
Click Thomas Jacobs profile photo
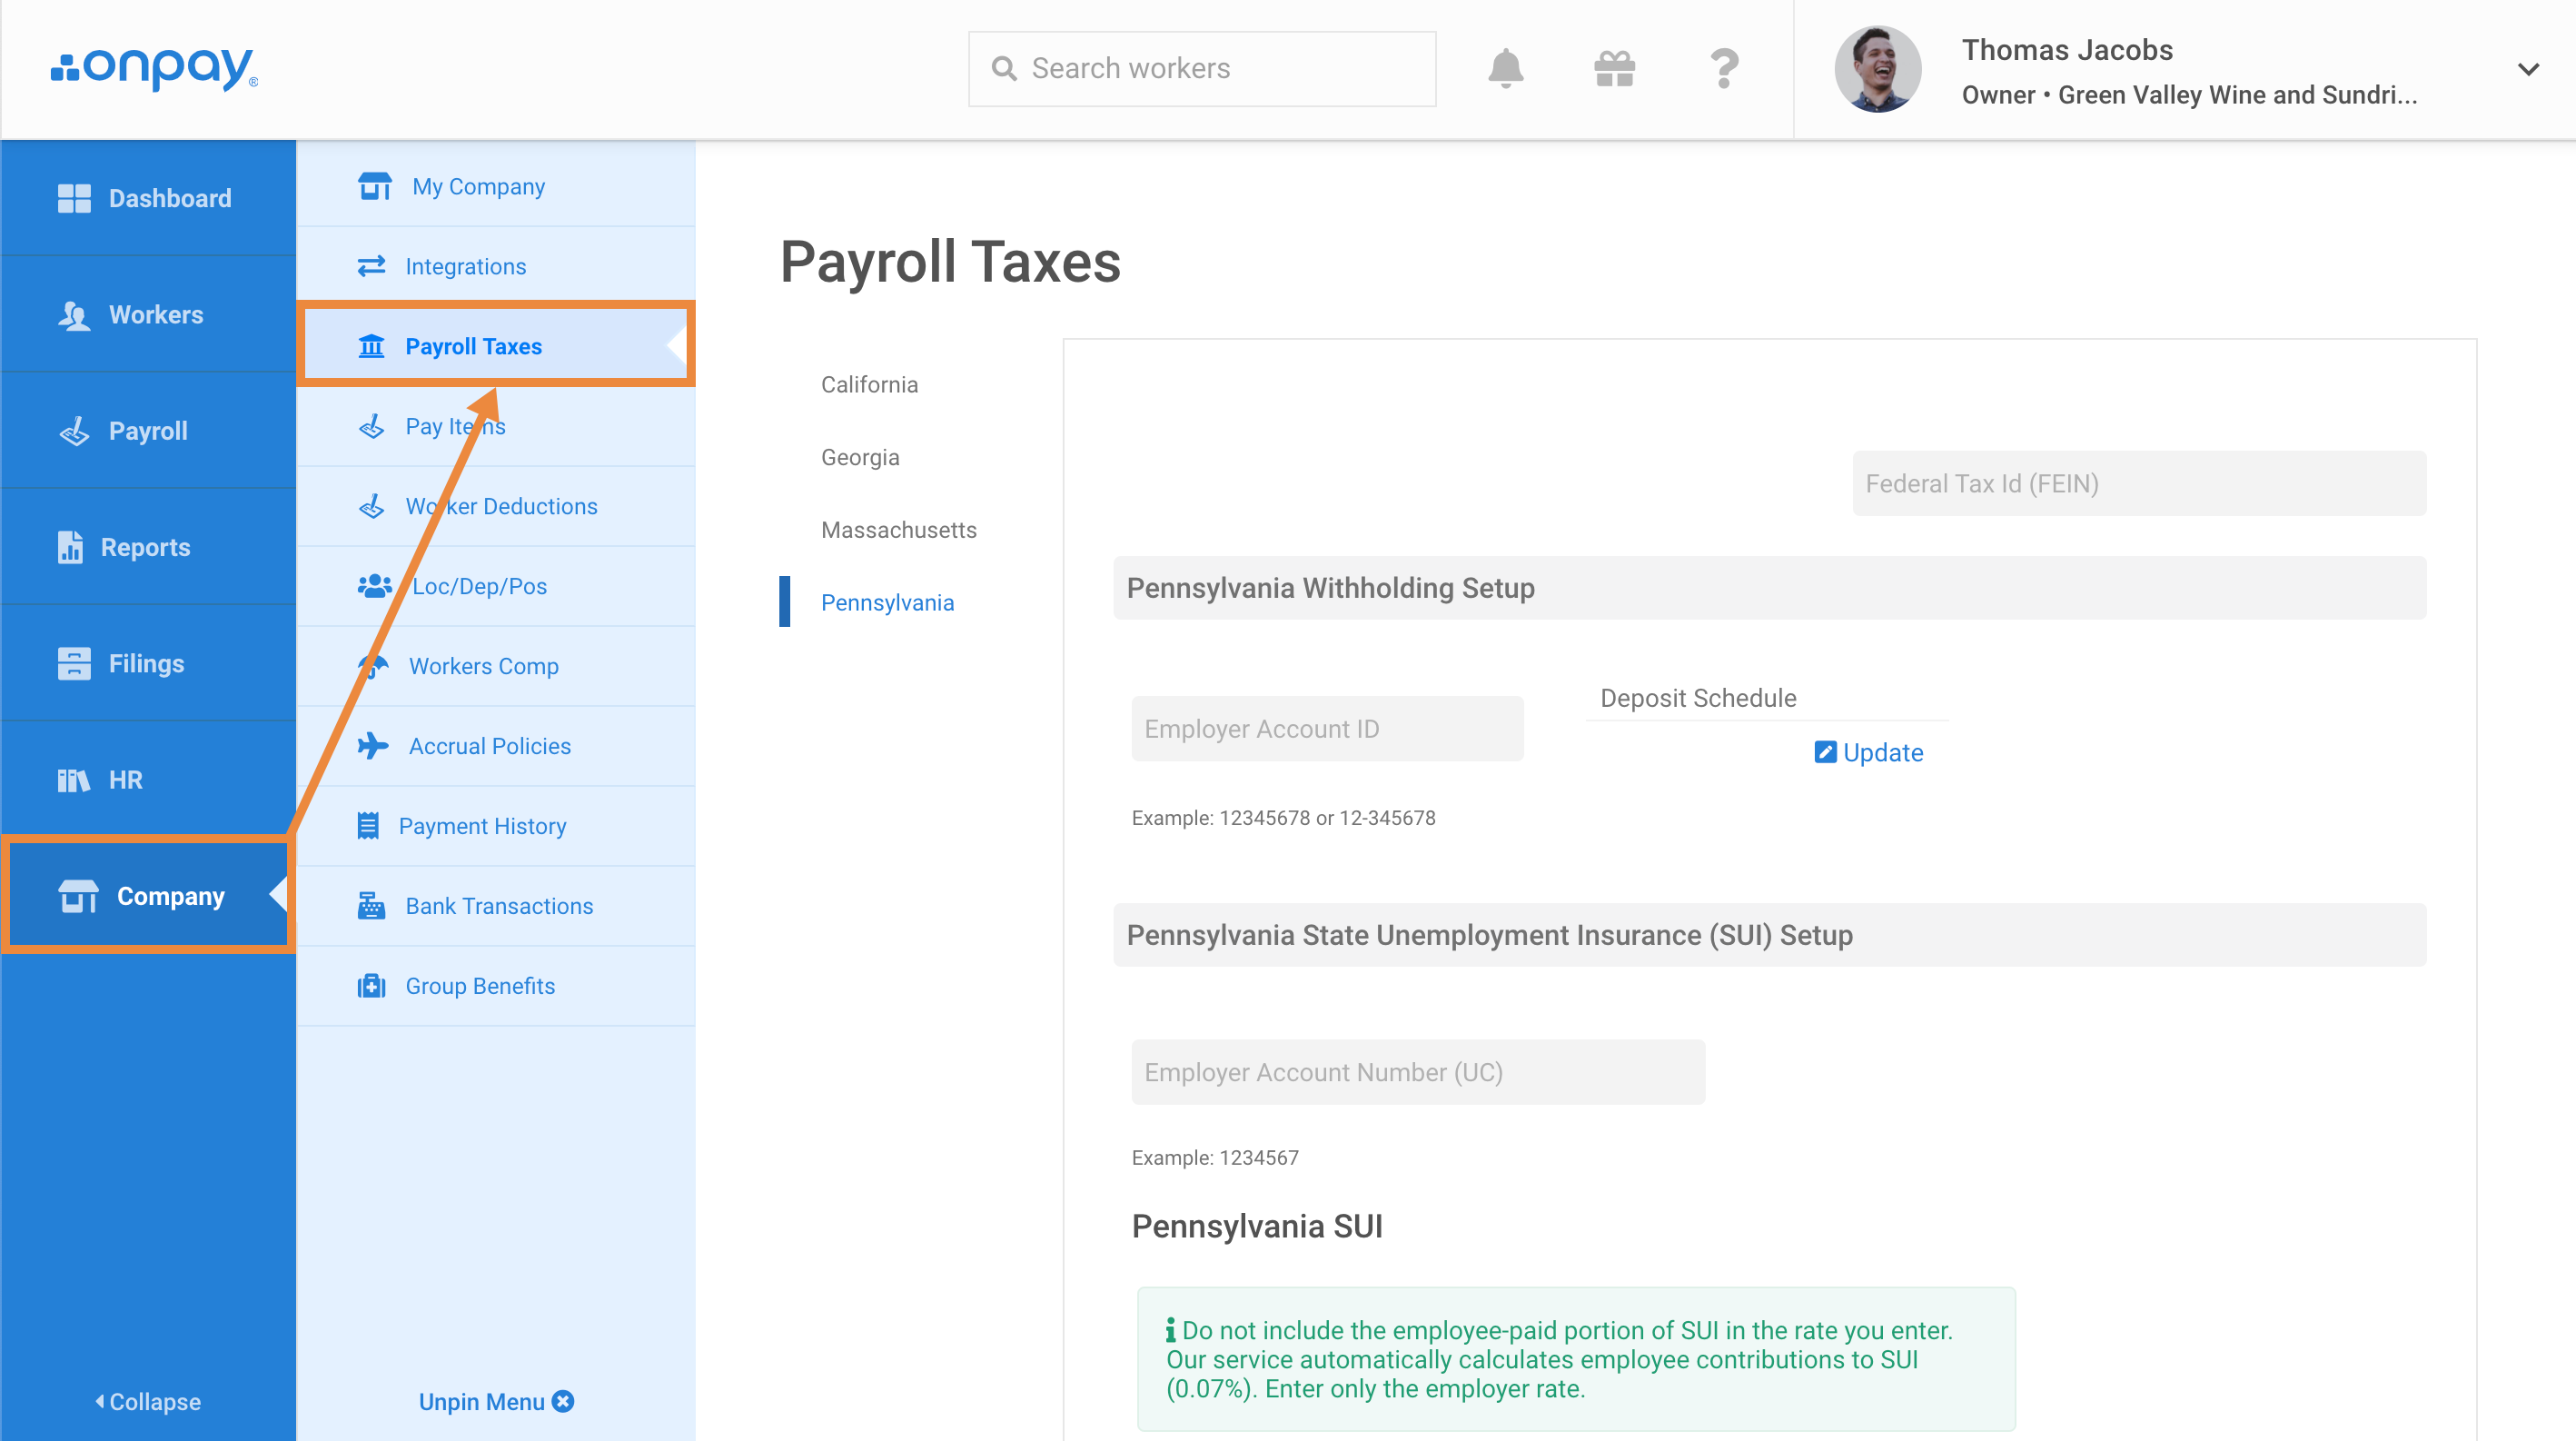1877,68
